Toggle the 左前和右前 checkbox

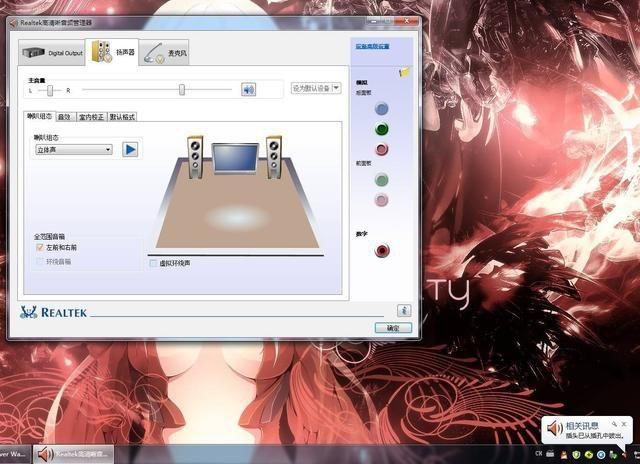point(40,247)
